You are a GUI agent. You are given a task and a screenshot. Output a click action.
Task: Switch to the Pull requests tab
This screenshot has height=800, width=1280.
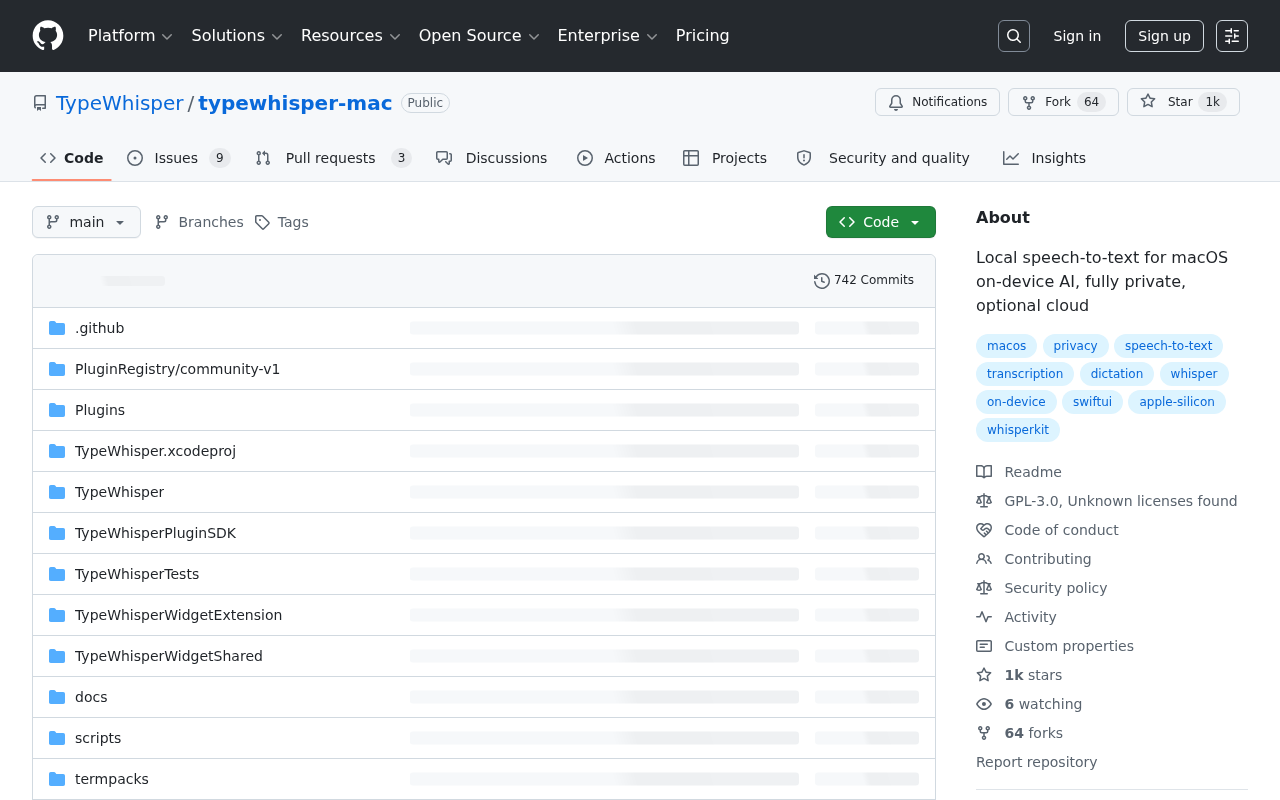point(333,158)
